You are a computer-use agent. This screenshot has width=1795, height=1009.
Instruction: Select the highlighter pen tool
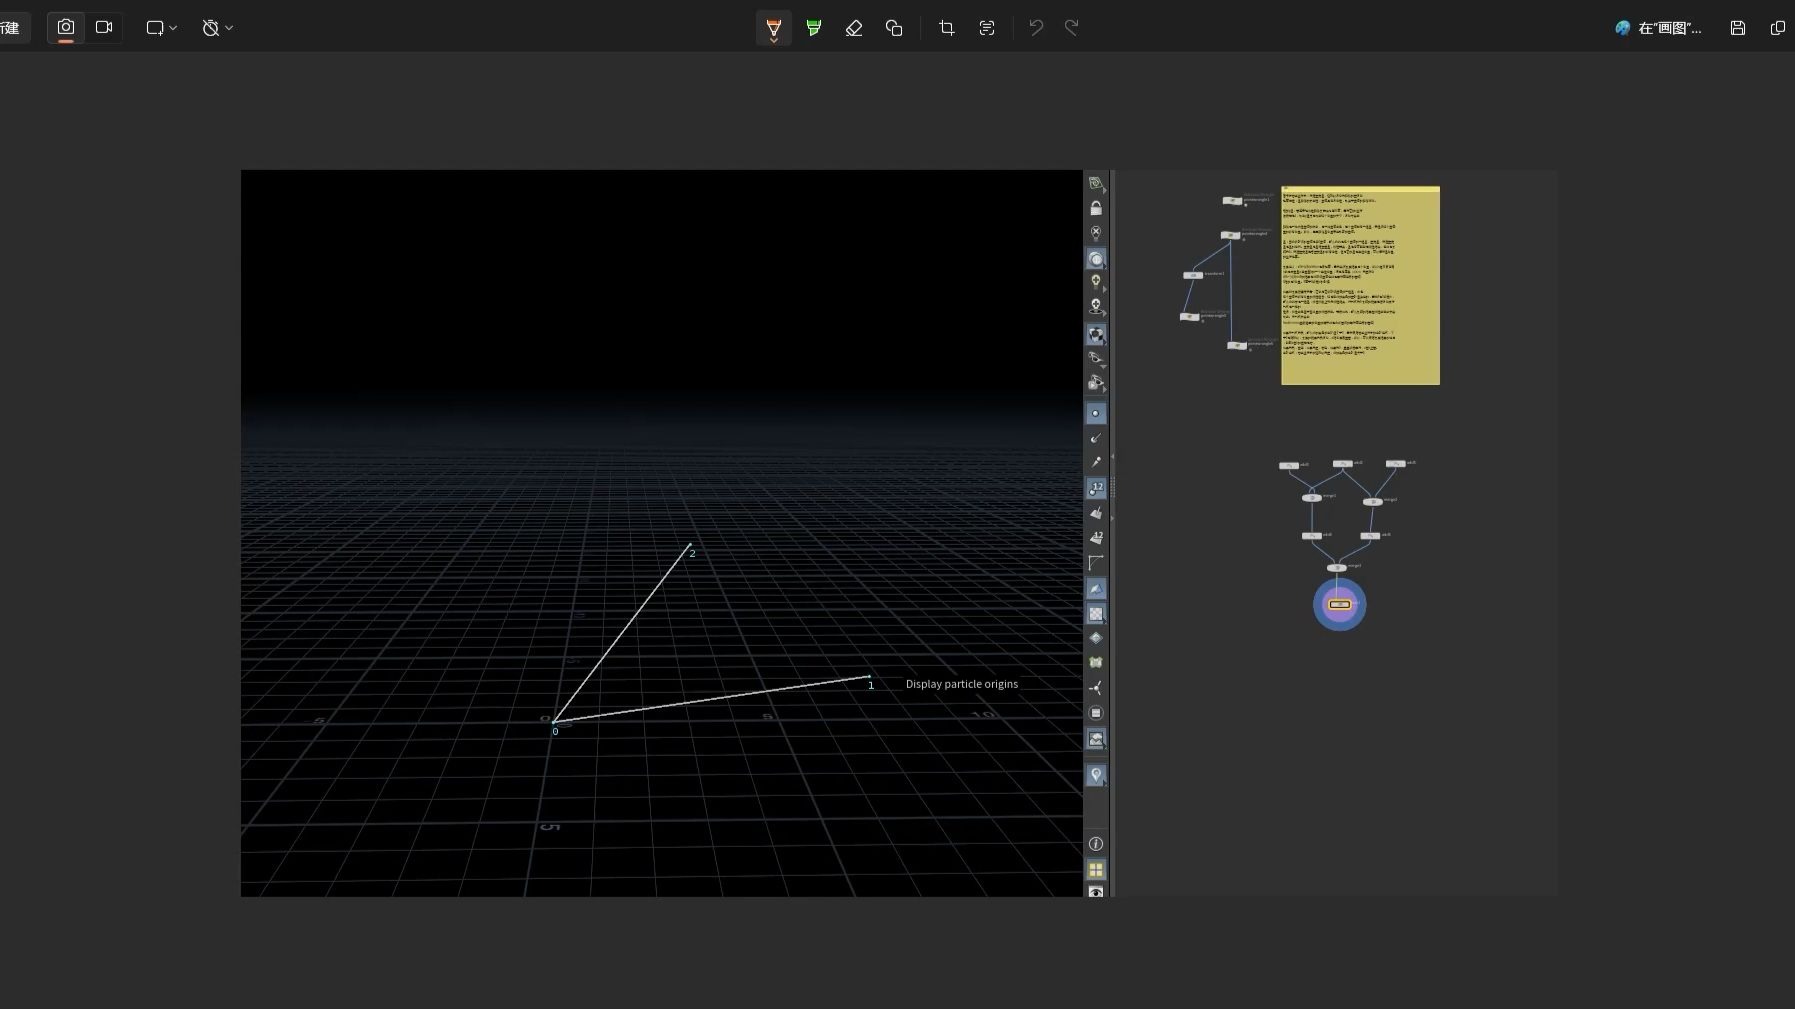point(814,28)
